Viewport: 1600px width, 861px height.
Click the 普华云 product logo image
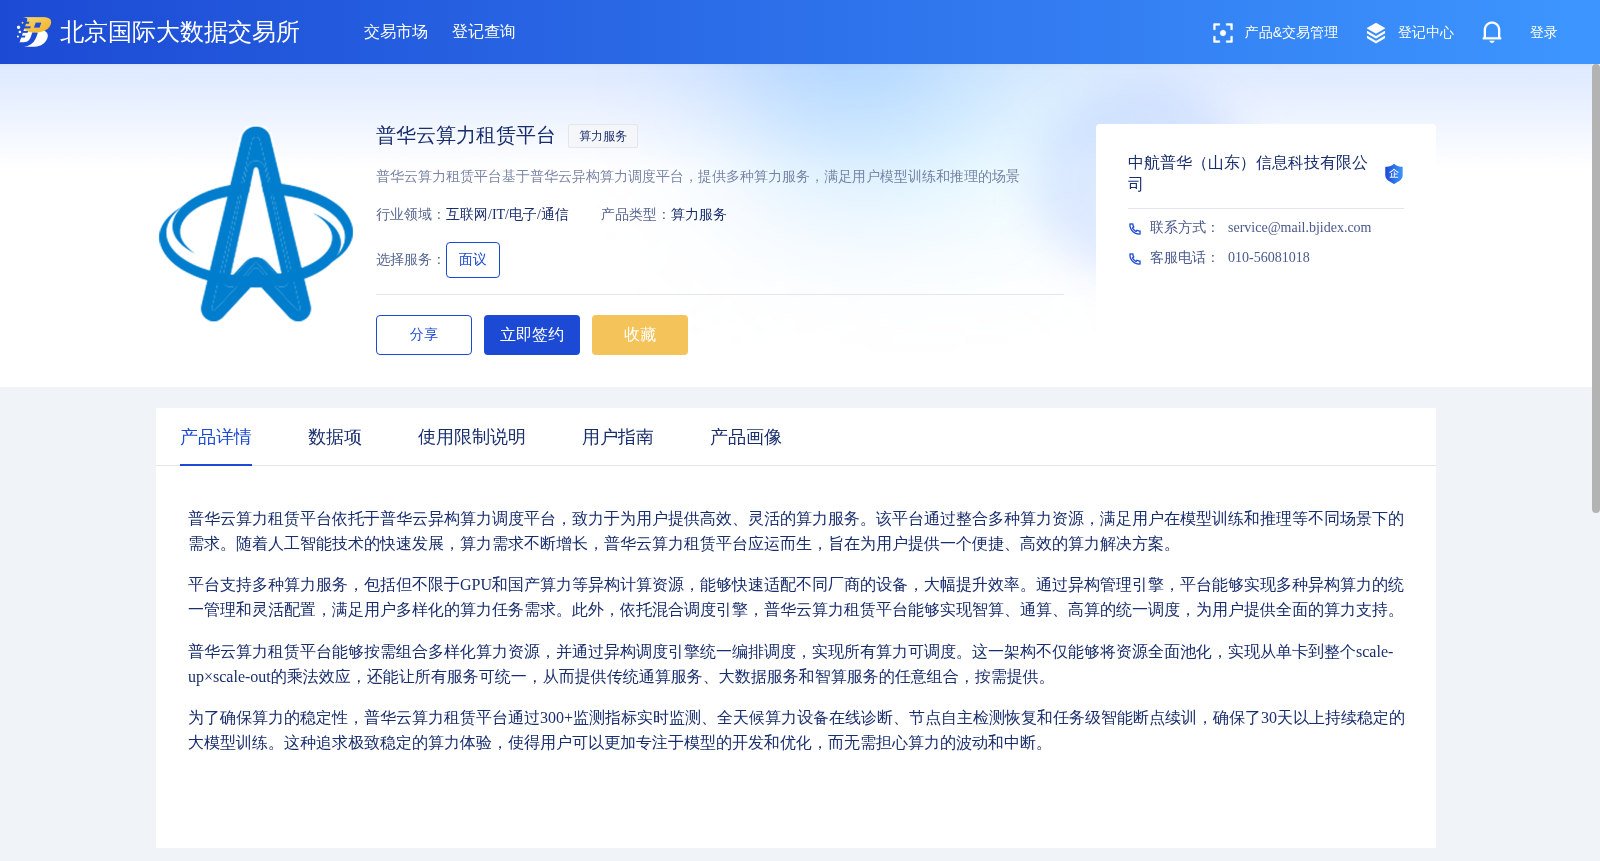[x=256, y=224]
